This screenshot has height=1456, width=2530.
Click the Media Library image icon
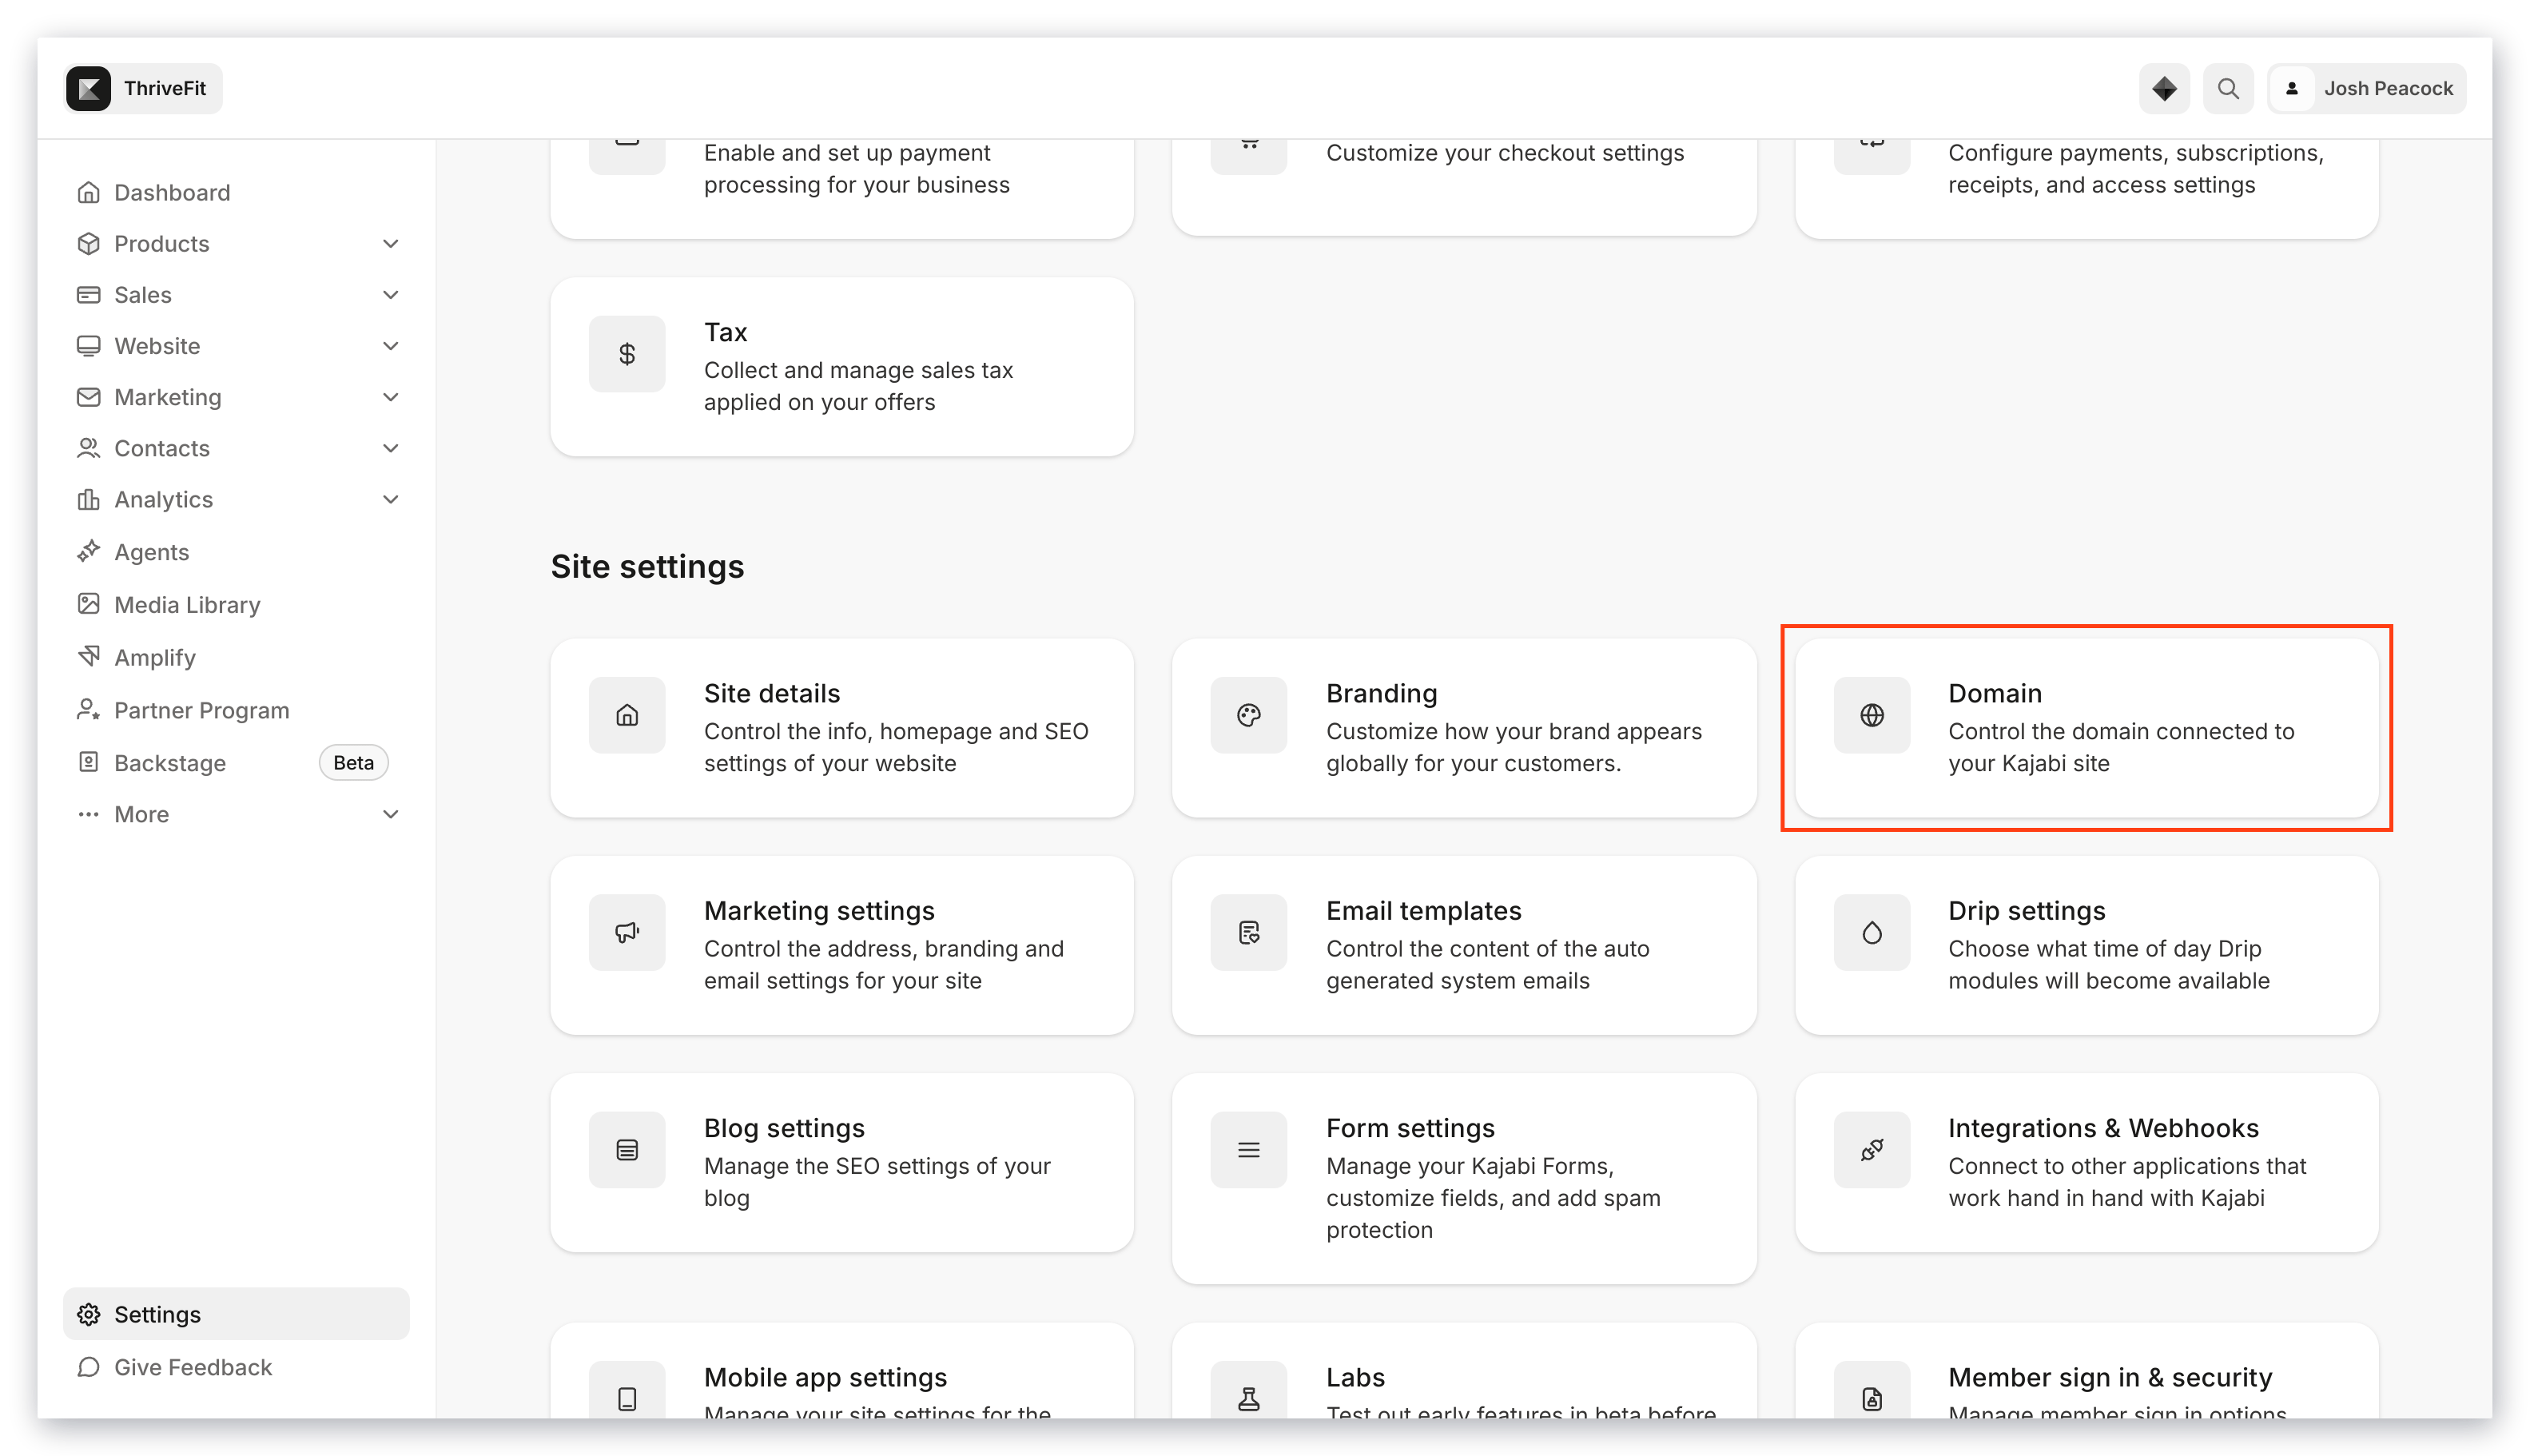(88, 604)
